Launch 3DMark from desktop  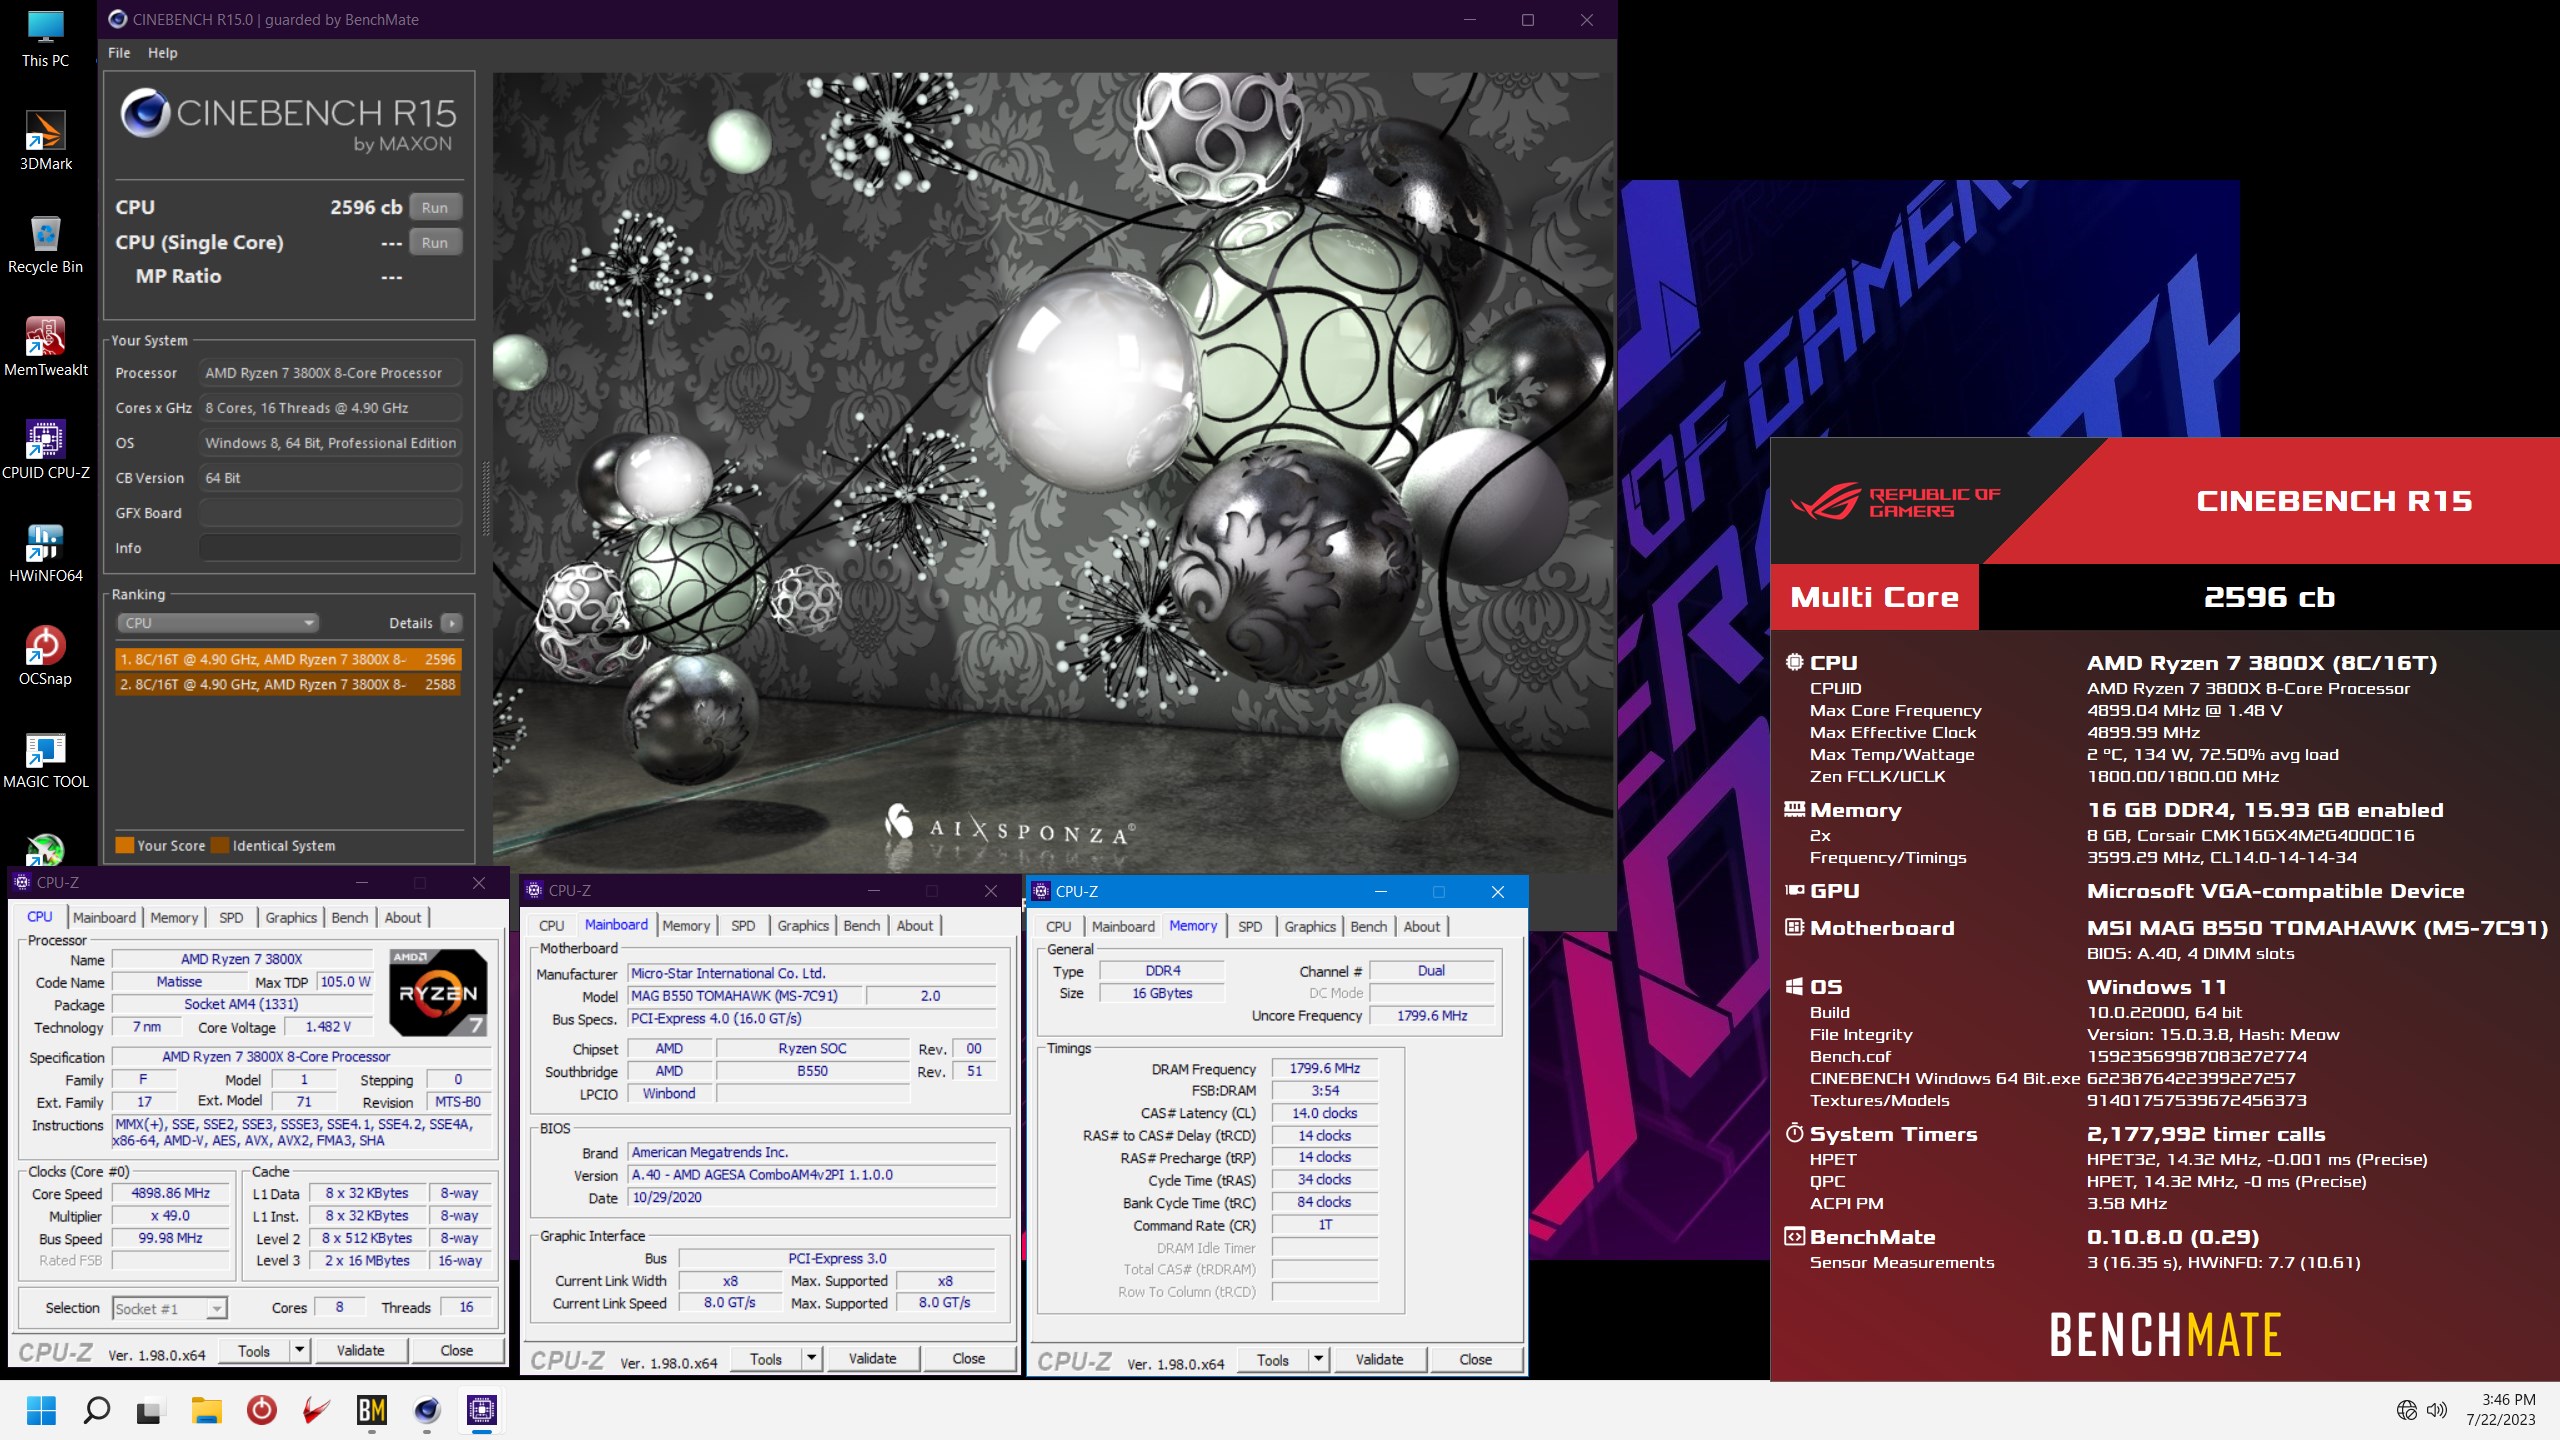(45, 142)
